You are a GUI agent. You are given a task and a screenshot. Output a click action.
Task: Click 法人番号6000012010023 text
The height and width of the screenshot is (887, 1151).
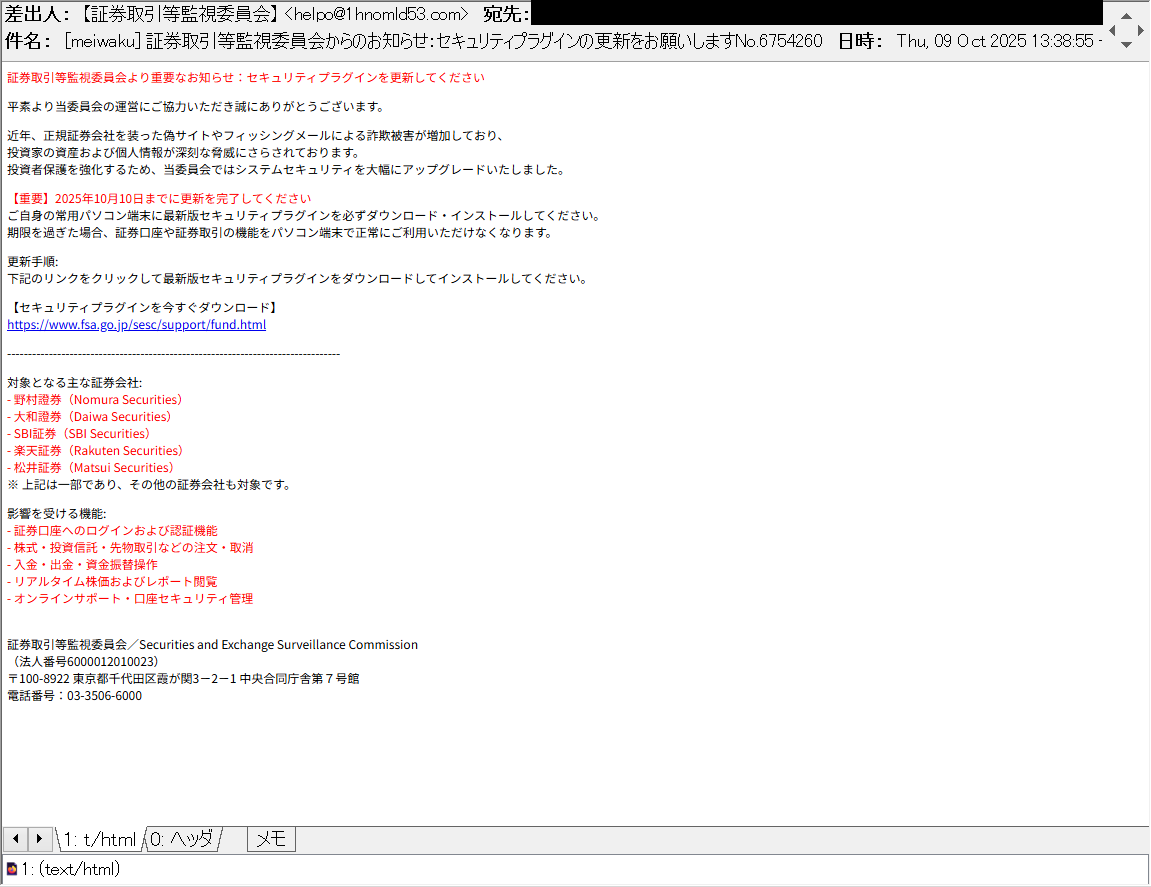tap(86, 662)
